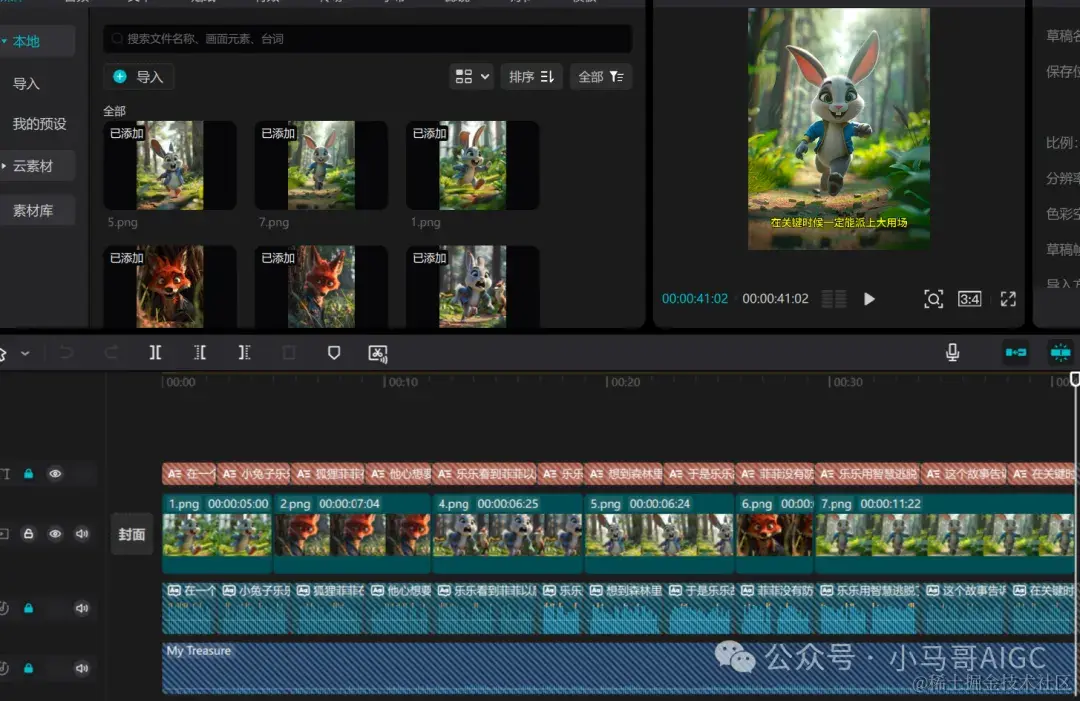1080x701 pixels.
Task: Mute the main video track
Action: pos(82,534)
